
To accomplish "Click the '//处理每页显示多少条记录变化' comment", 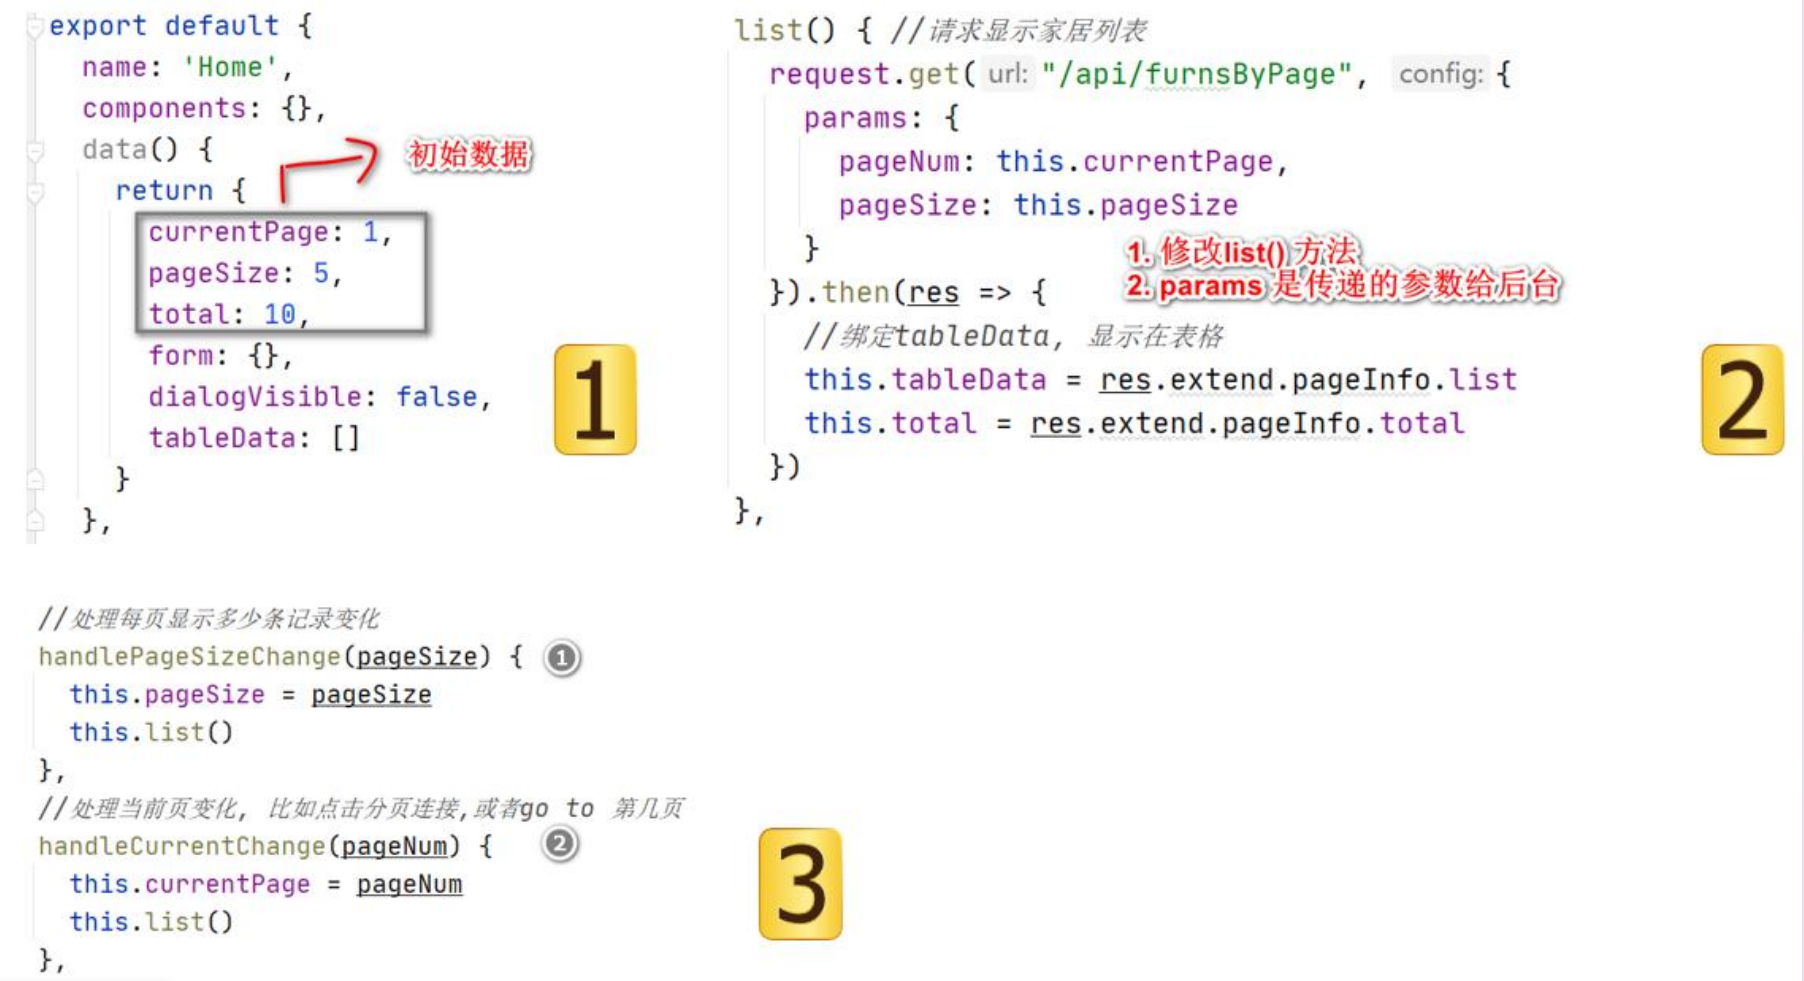I will 209,619.
